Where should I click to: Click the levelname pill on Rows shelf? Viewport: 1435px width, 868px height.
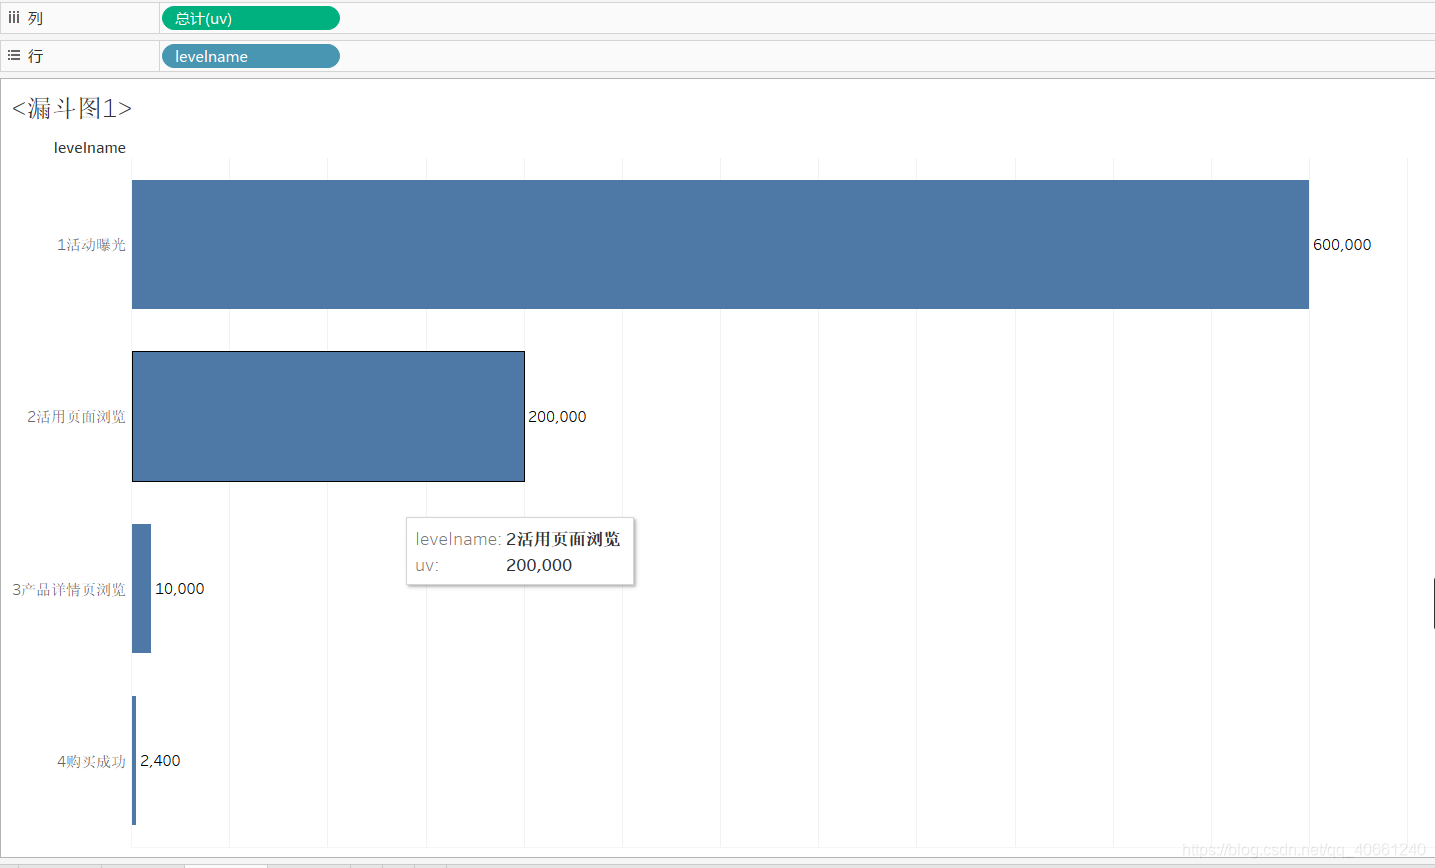tap(251, 56)
